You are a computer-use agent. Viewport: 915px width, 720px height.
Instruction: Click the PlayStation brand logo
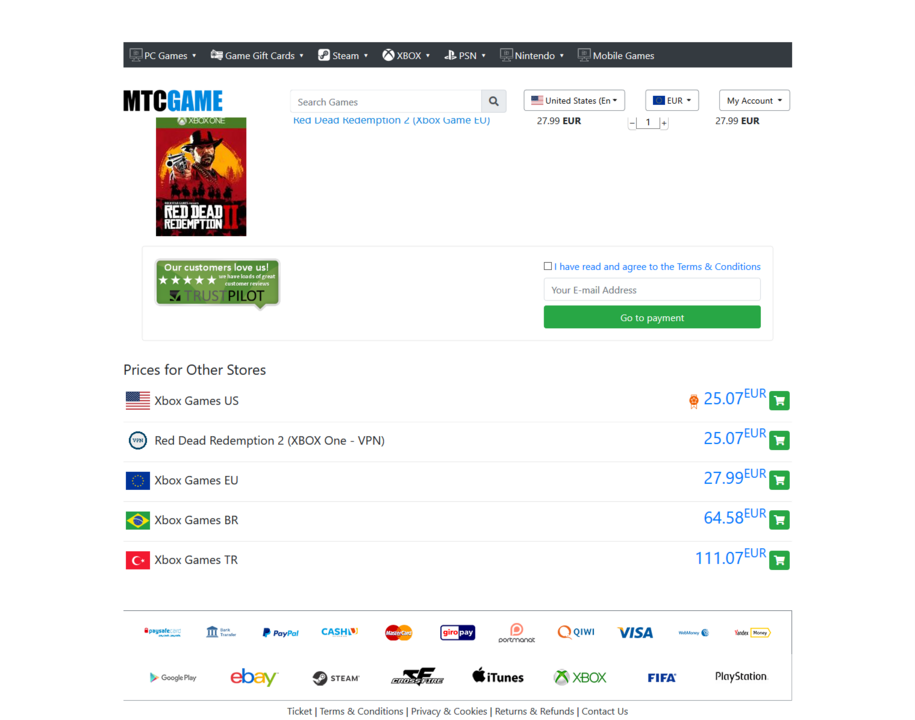point(741,676)
